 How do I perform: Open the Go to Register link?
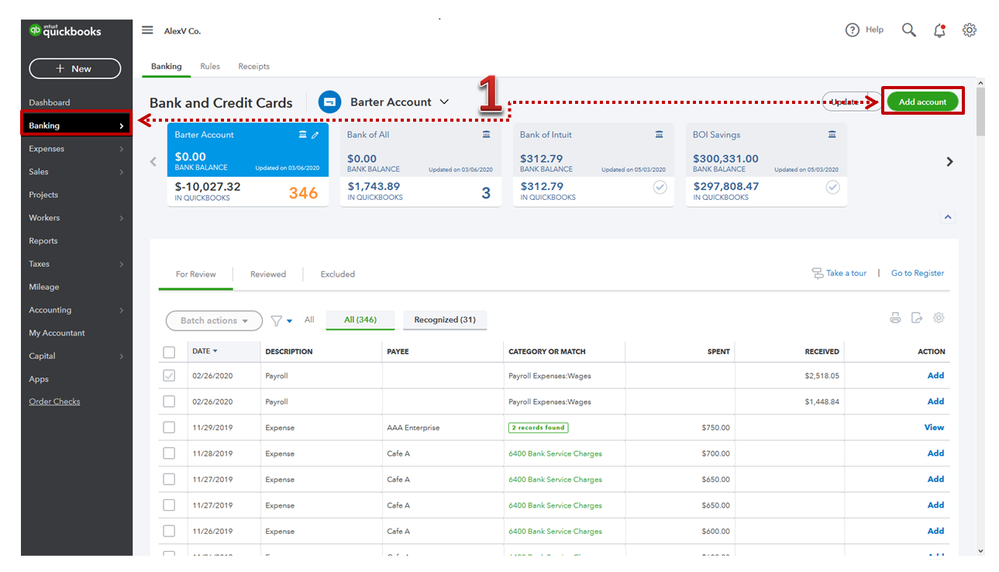coord(917,273)
